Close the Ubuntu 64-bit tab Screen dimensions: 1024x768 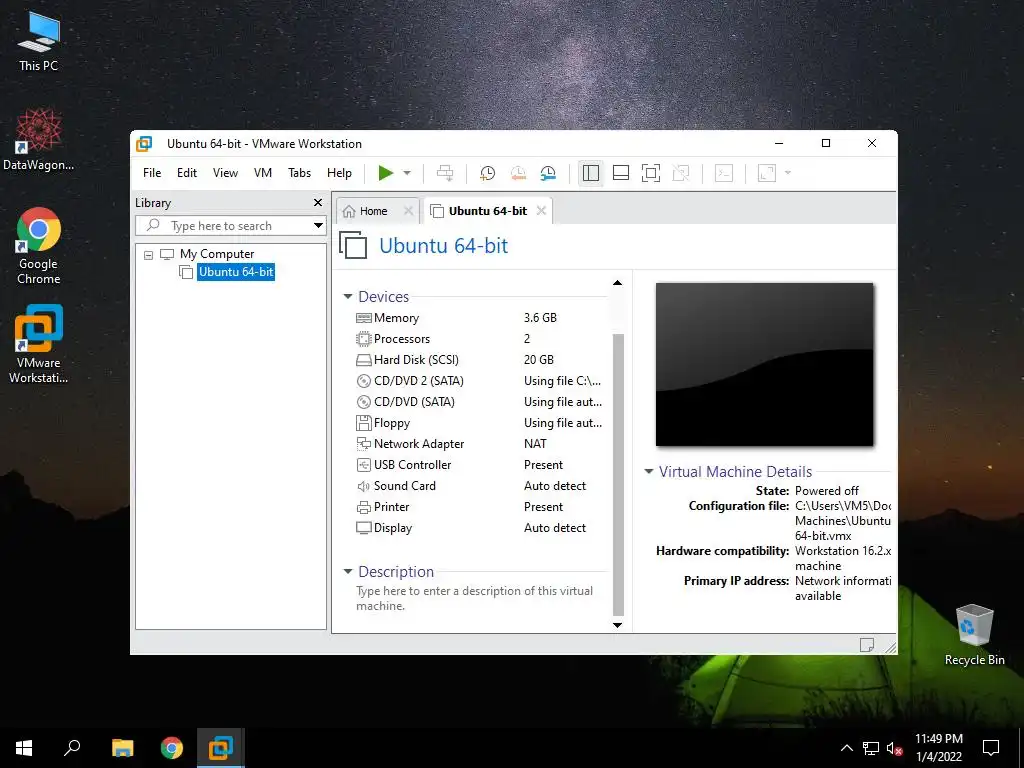541,211
